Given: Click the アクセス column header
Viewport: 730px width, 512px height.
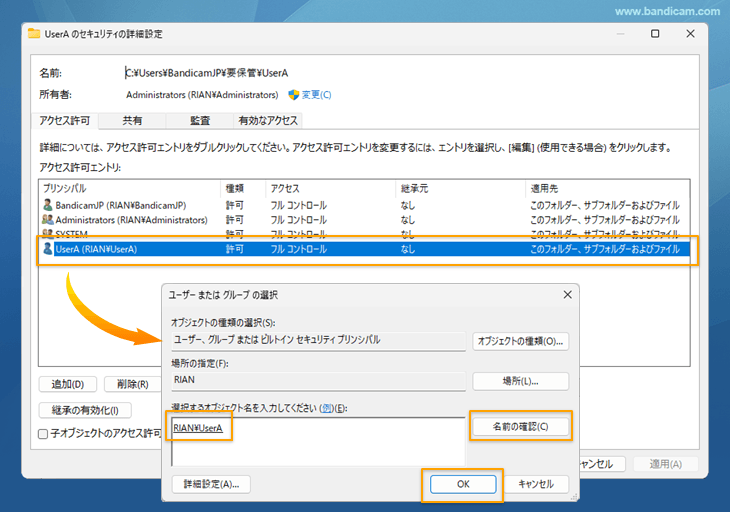Looking at the screenshot, I should (x=331, y=189).
